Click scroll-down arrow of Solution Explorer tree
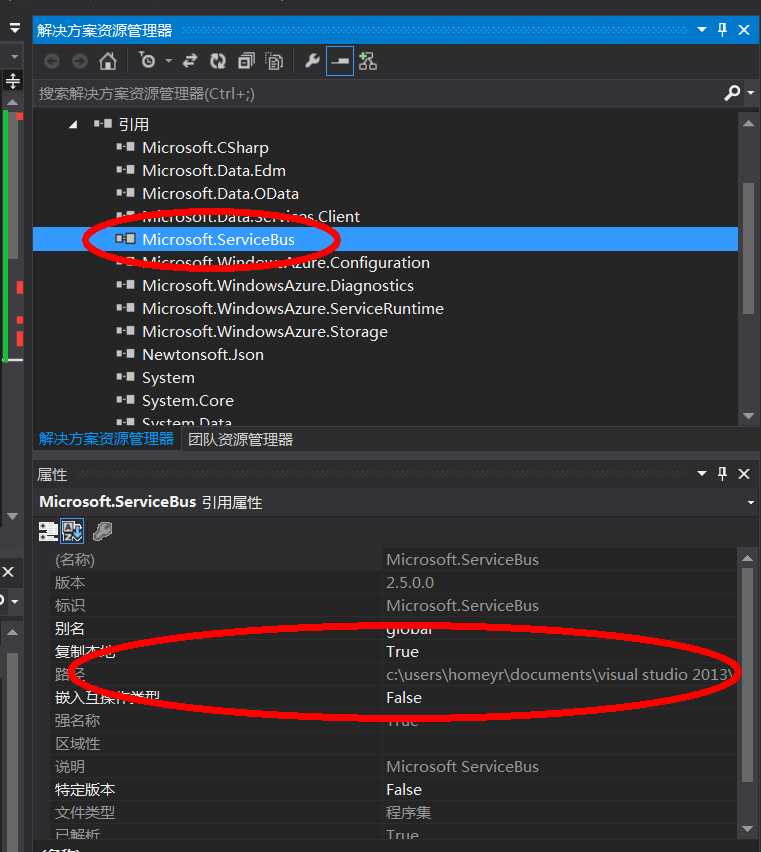This screenshot has height=852, width=761. [749, 416]
